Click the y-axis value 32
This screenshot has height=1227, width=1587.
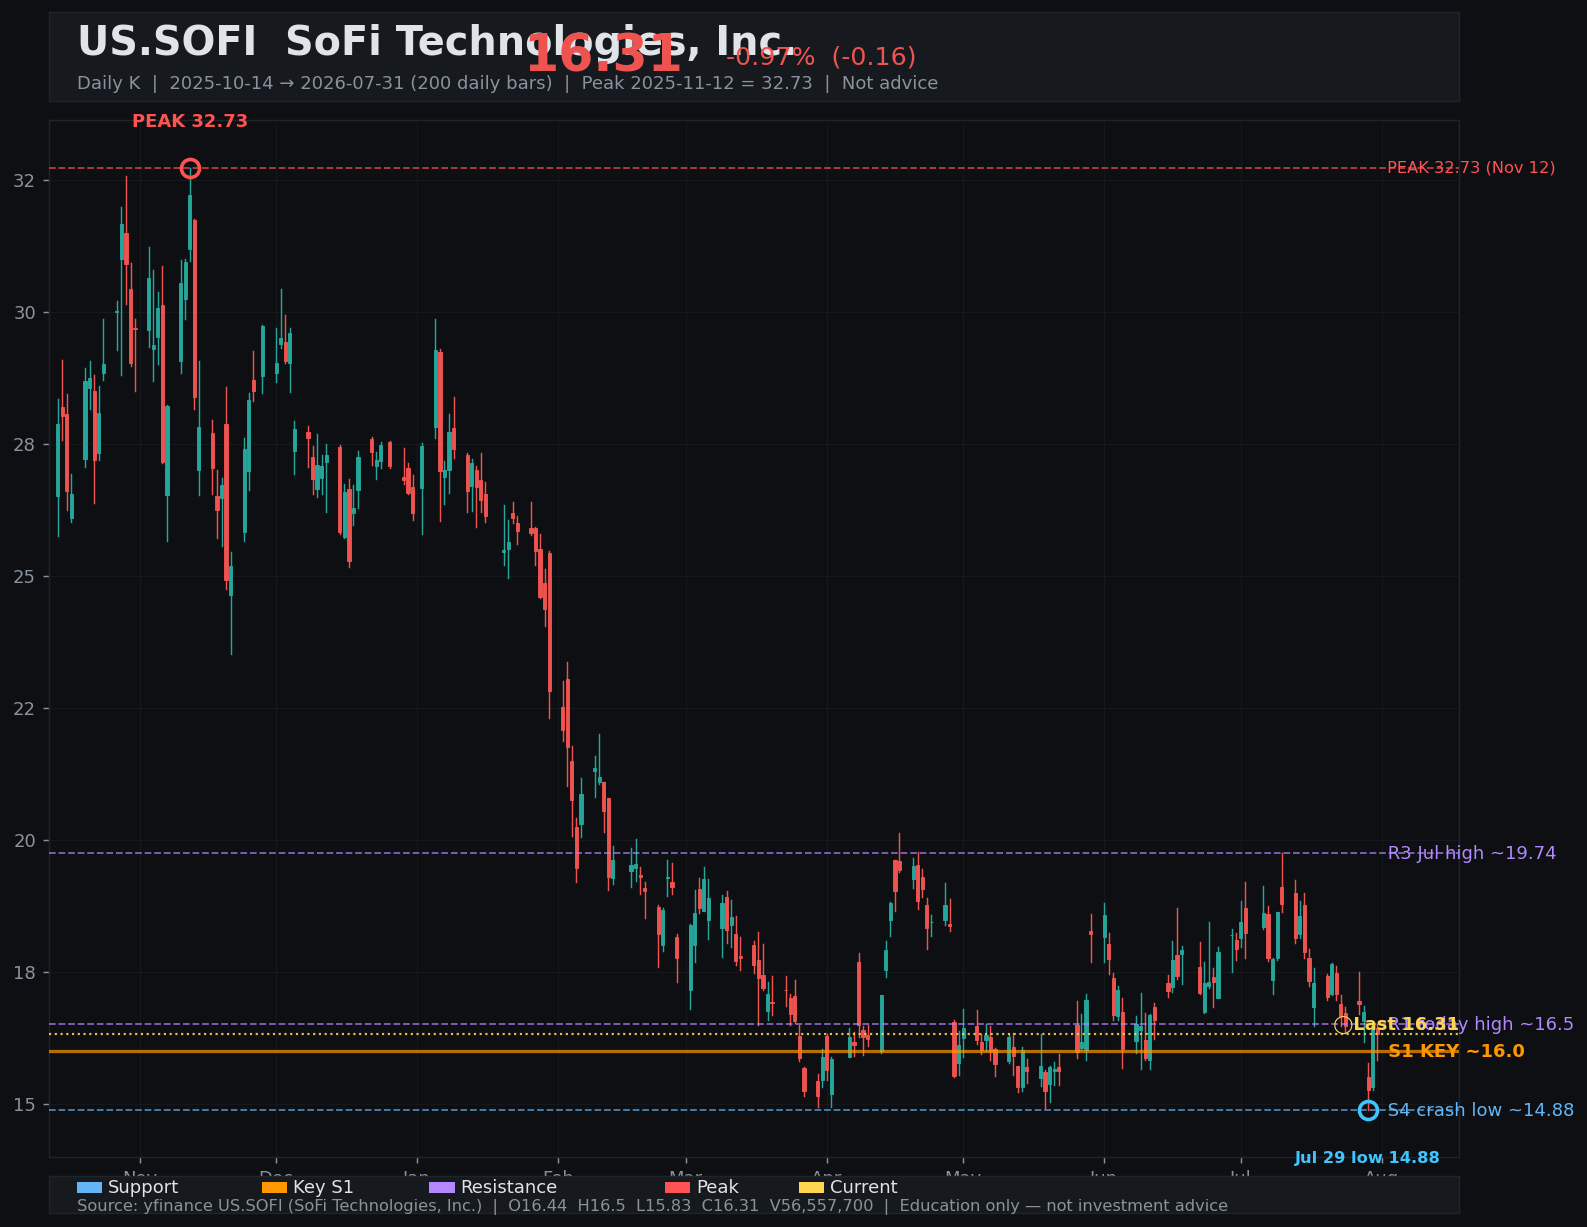pyautogui.click(x=25, y=181)
